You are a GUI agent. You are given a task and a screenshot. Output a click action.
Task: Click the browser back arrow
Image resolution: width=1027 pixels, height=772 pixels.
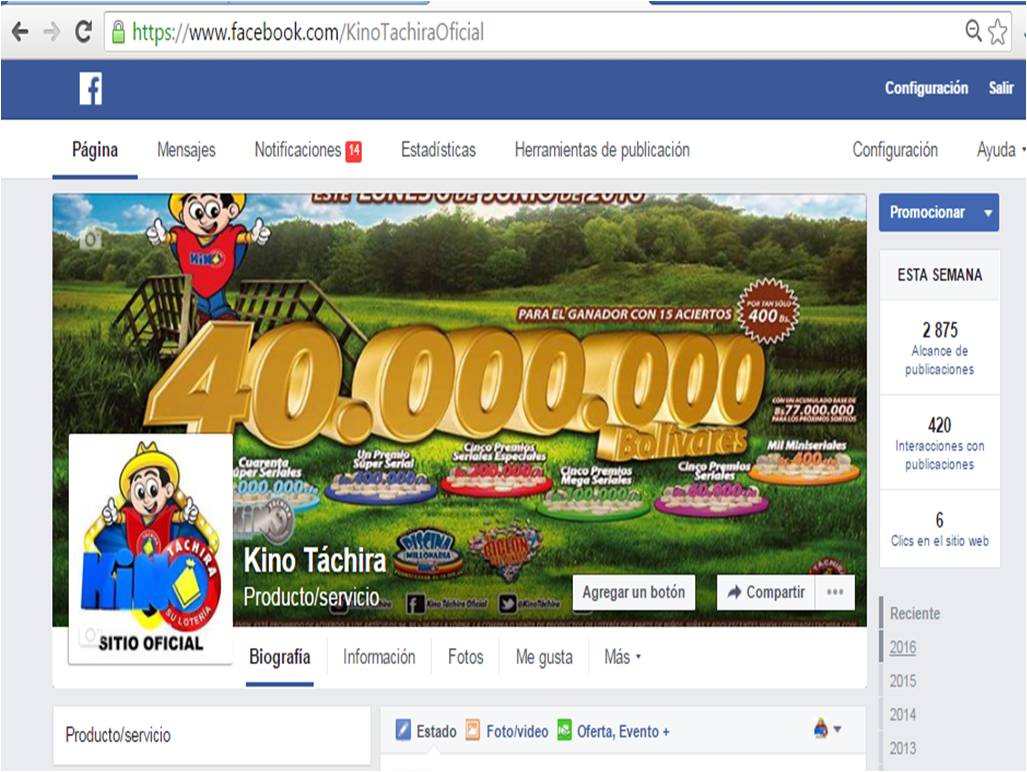pyautogui.click(x=20, y=31)
